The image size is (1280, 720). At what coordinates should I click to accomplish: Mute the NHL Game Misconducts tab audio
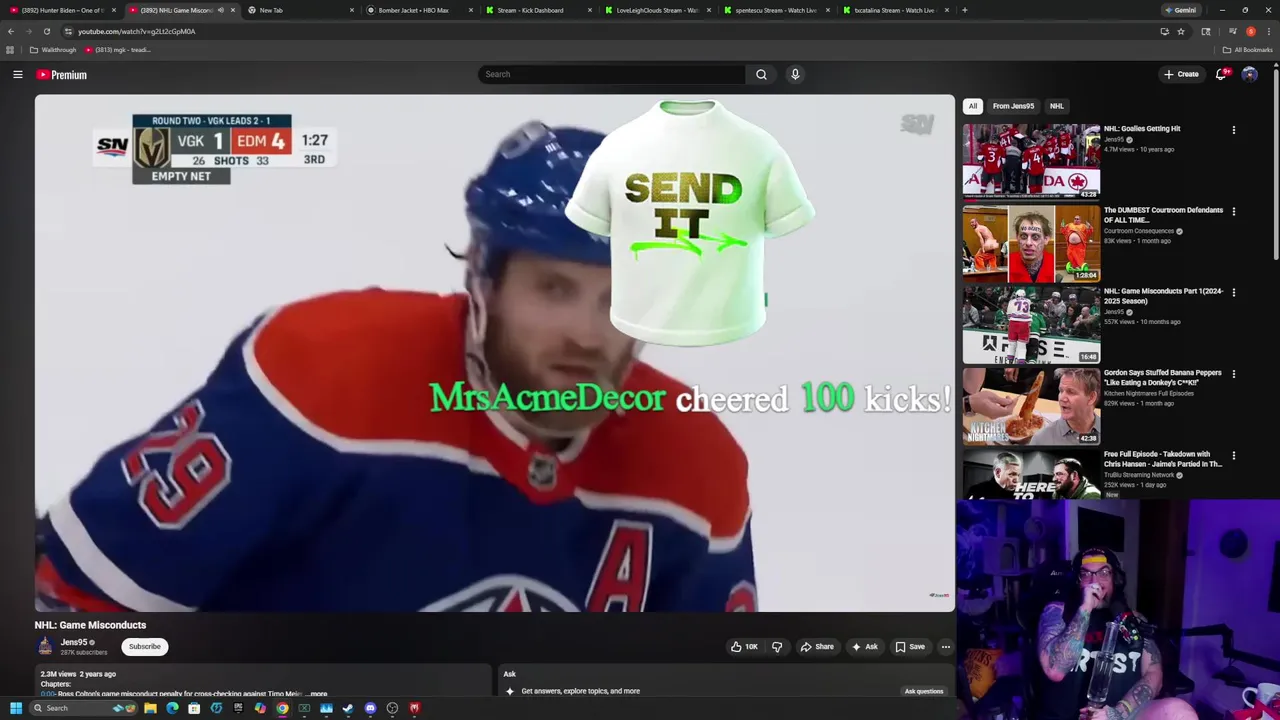click(220, 10)
